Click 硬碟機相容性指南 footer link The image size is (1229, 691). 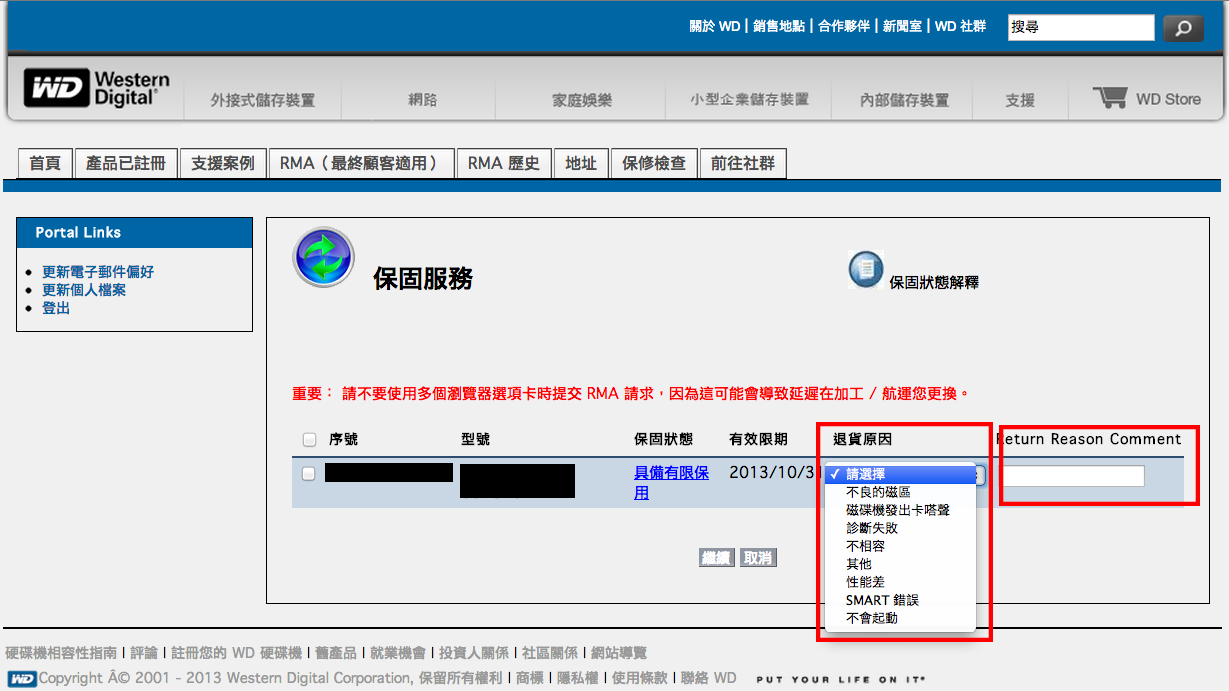[x=61, y=652]
